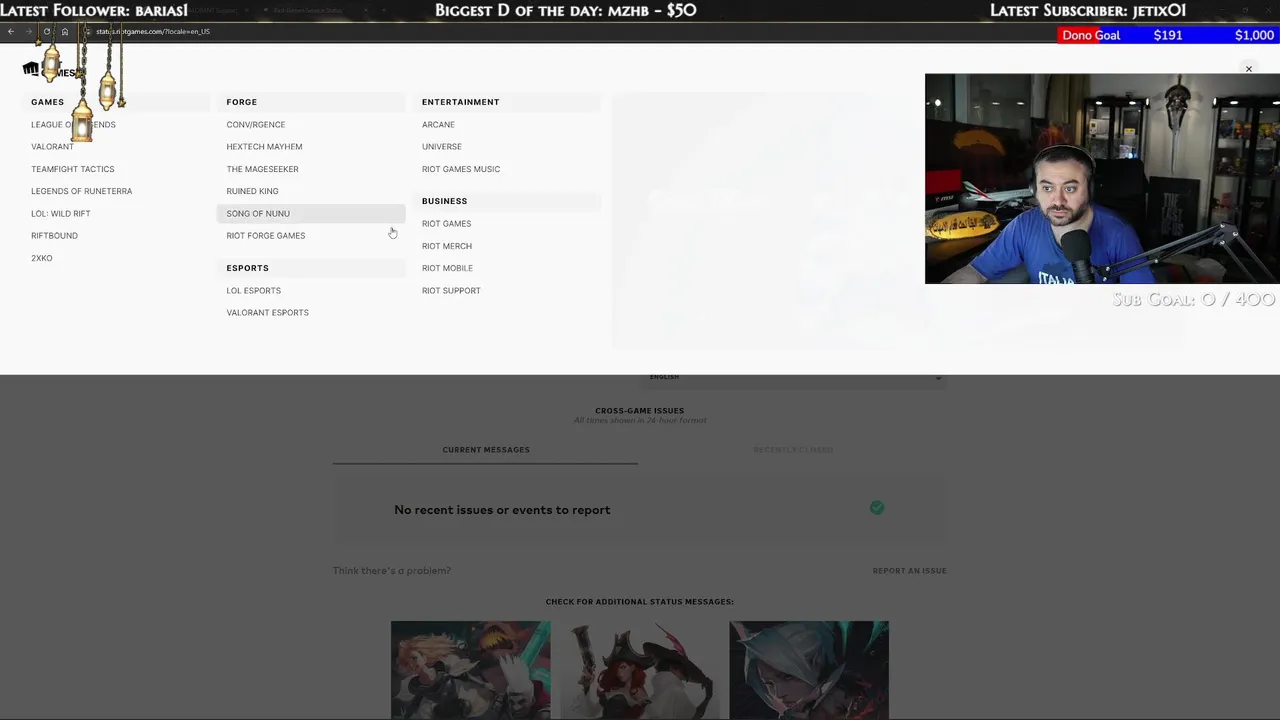Click 'No recent issues or events' message
The image size is (1280, 720).
(502, 510)
